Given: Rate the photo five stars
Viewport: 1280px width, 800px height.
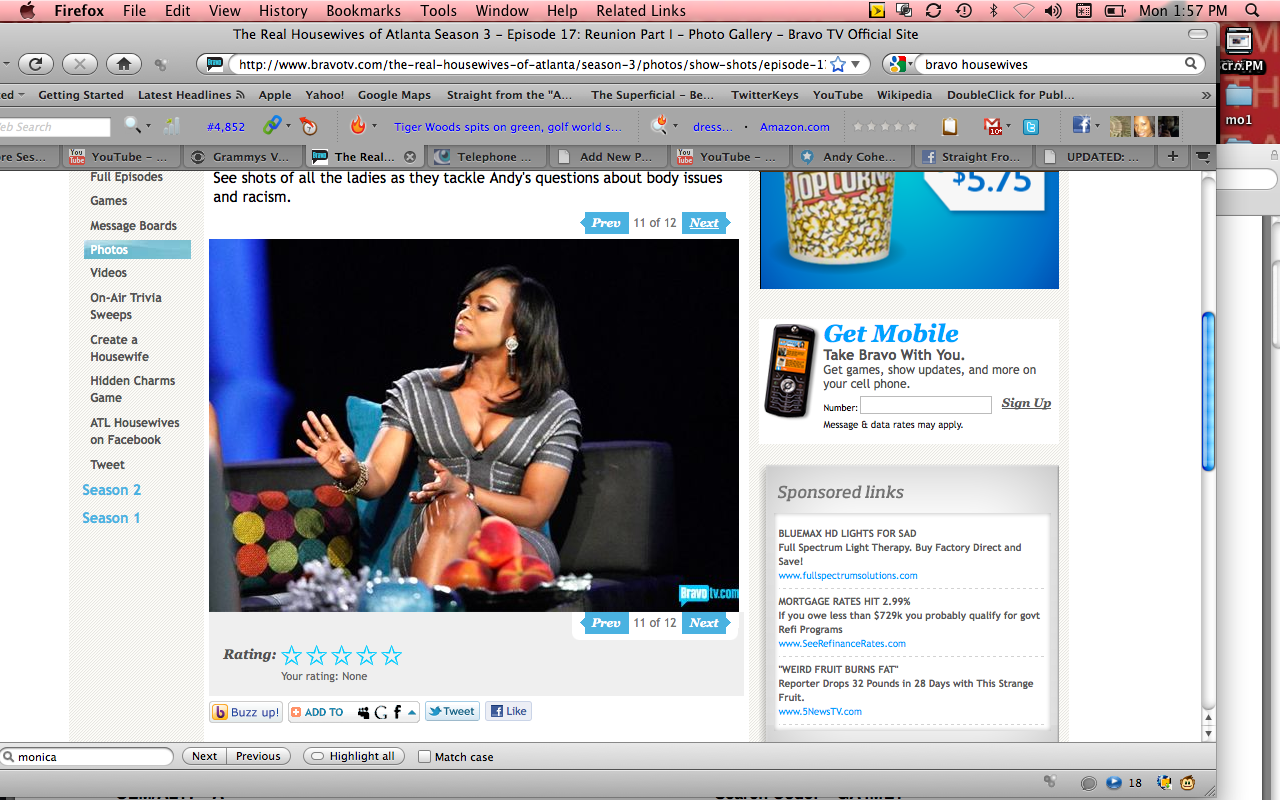Looking at the screenshot, I should [x=392, y=656].
